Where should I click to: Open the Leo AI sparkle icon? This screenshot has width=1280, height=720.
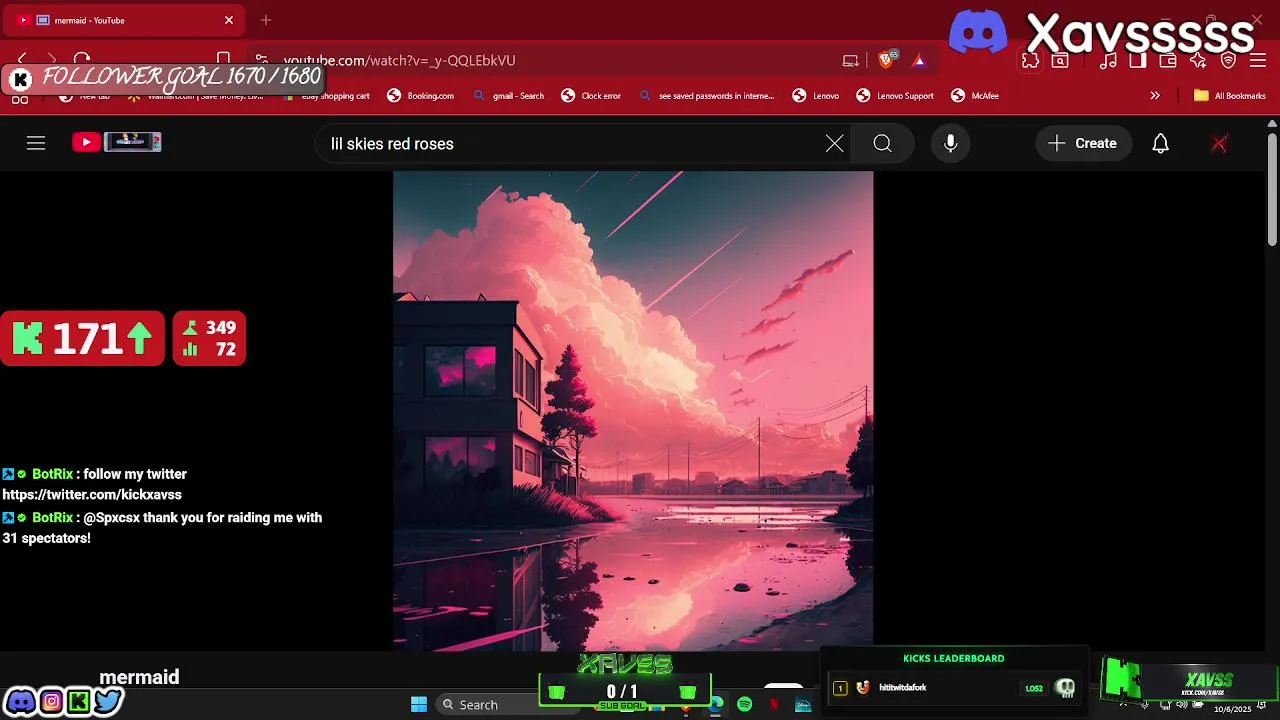click(1198, 61)
